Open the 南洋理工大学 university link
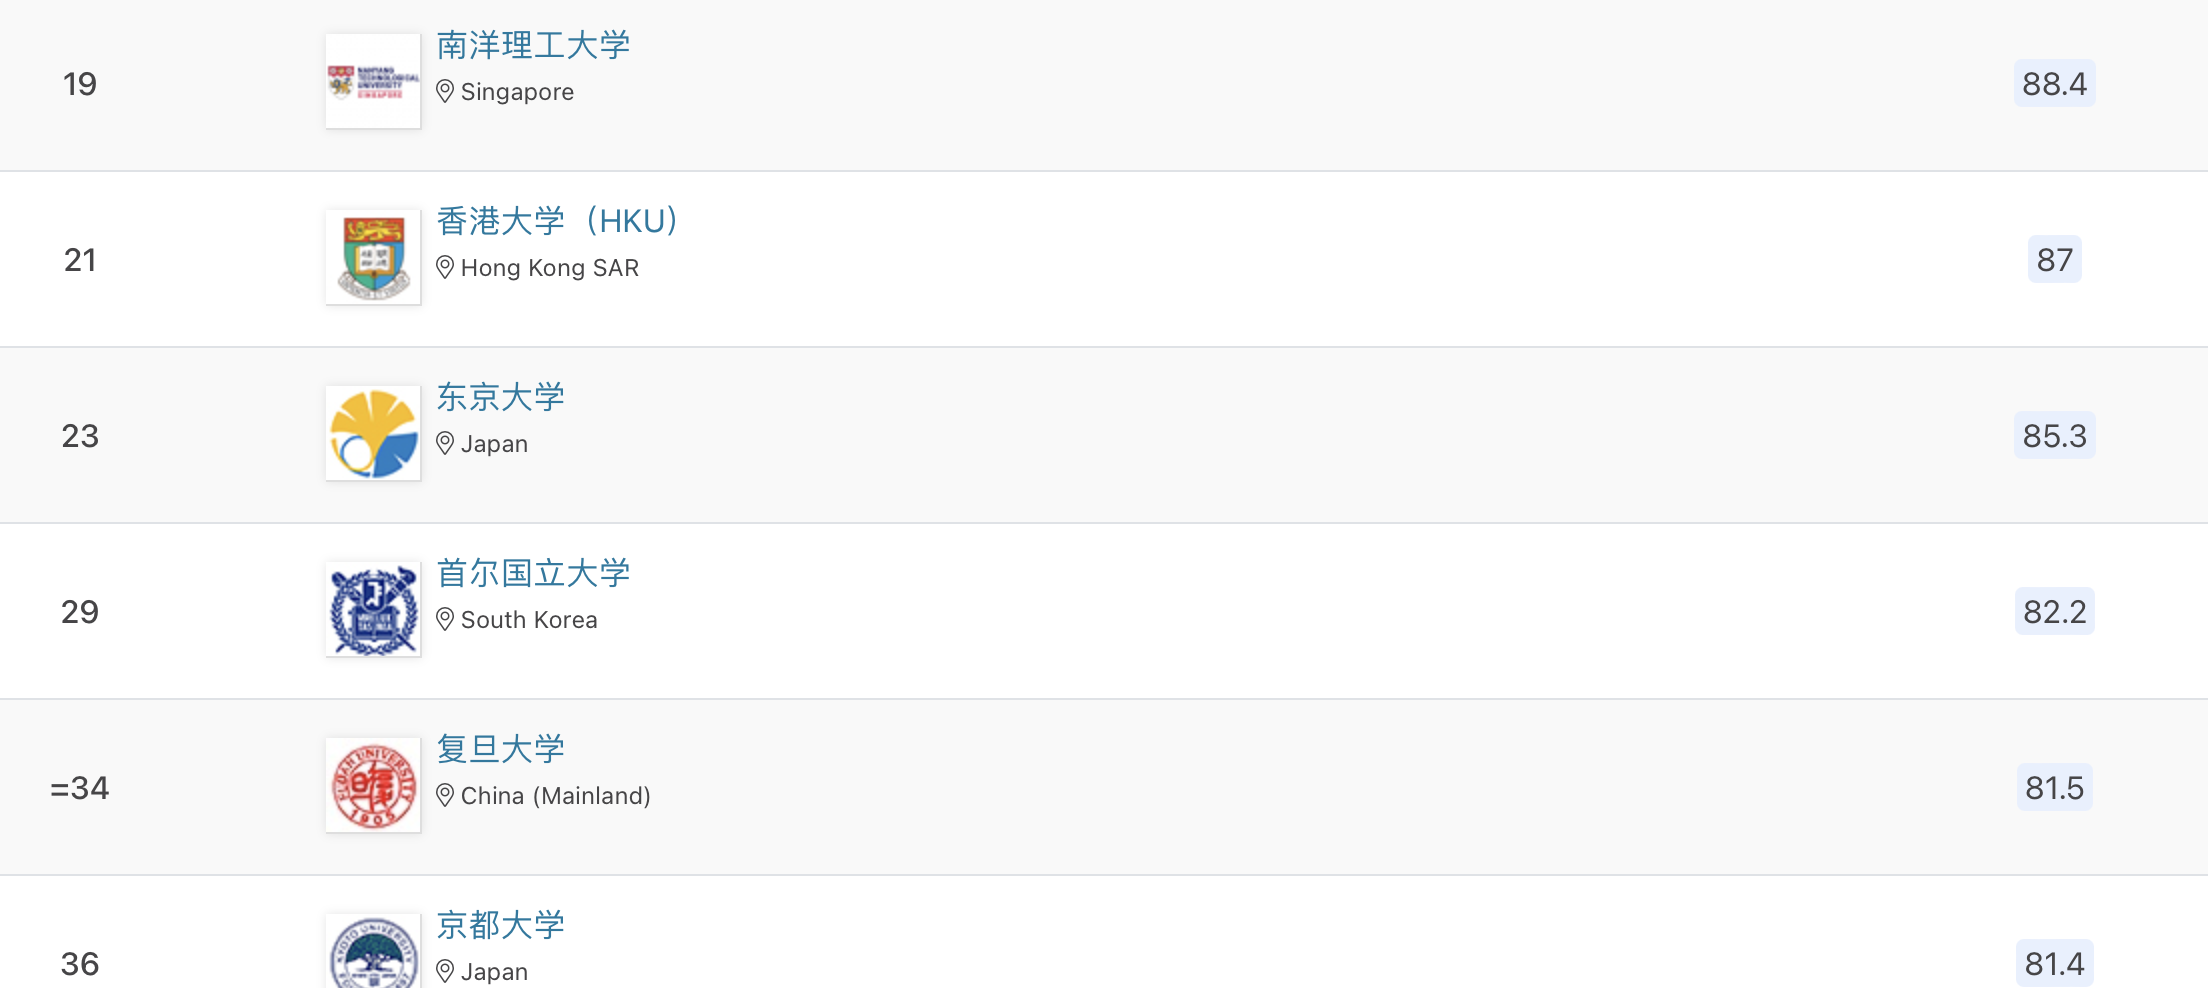The width and height of the screenshot is (2208, 988). click(x=533, y=45)
